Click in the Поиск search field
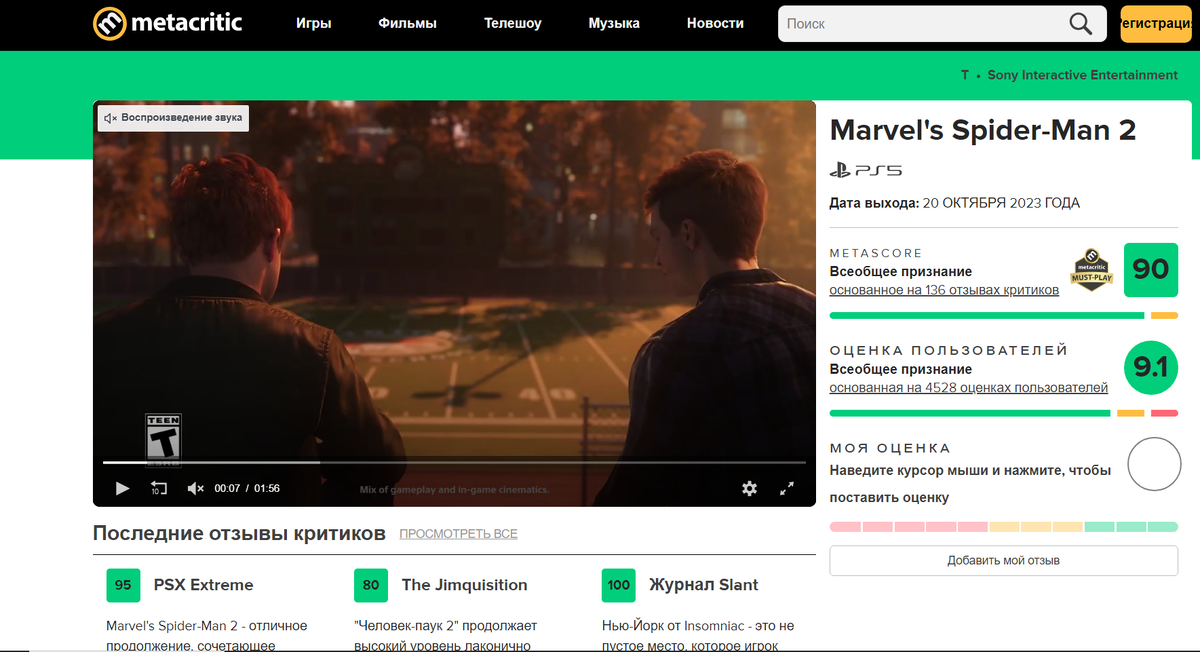 coord(920,24)
